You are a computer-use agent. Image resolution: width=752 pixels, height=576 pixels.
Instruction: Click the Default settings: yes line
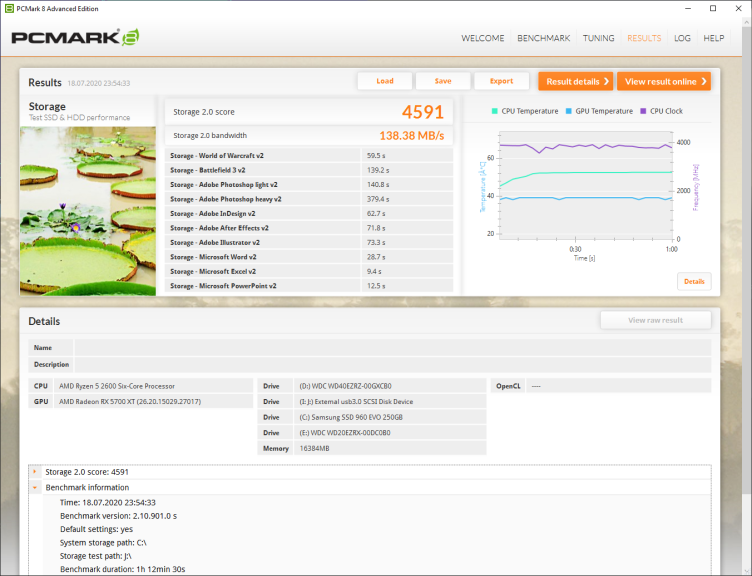(x=96, y=529)
